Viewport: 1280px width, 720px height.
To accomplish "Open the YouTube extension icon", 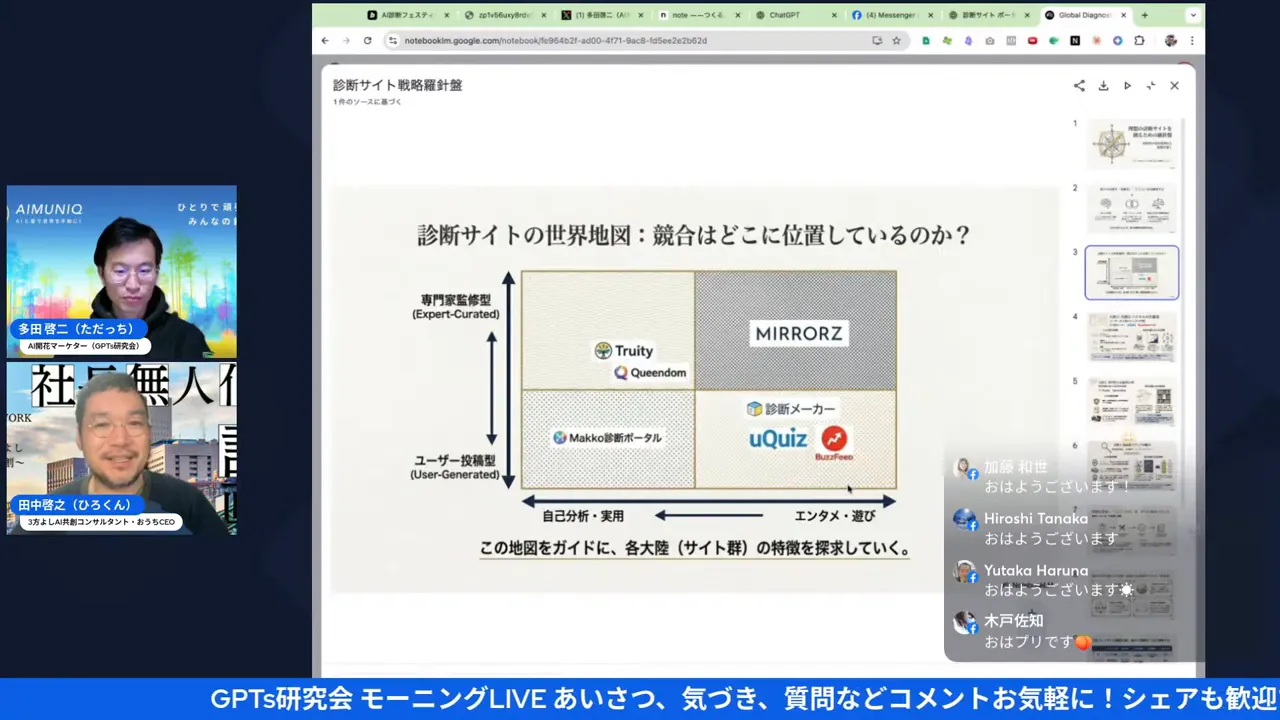I will pos(1032,40).
